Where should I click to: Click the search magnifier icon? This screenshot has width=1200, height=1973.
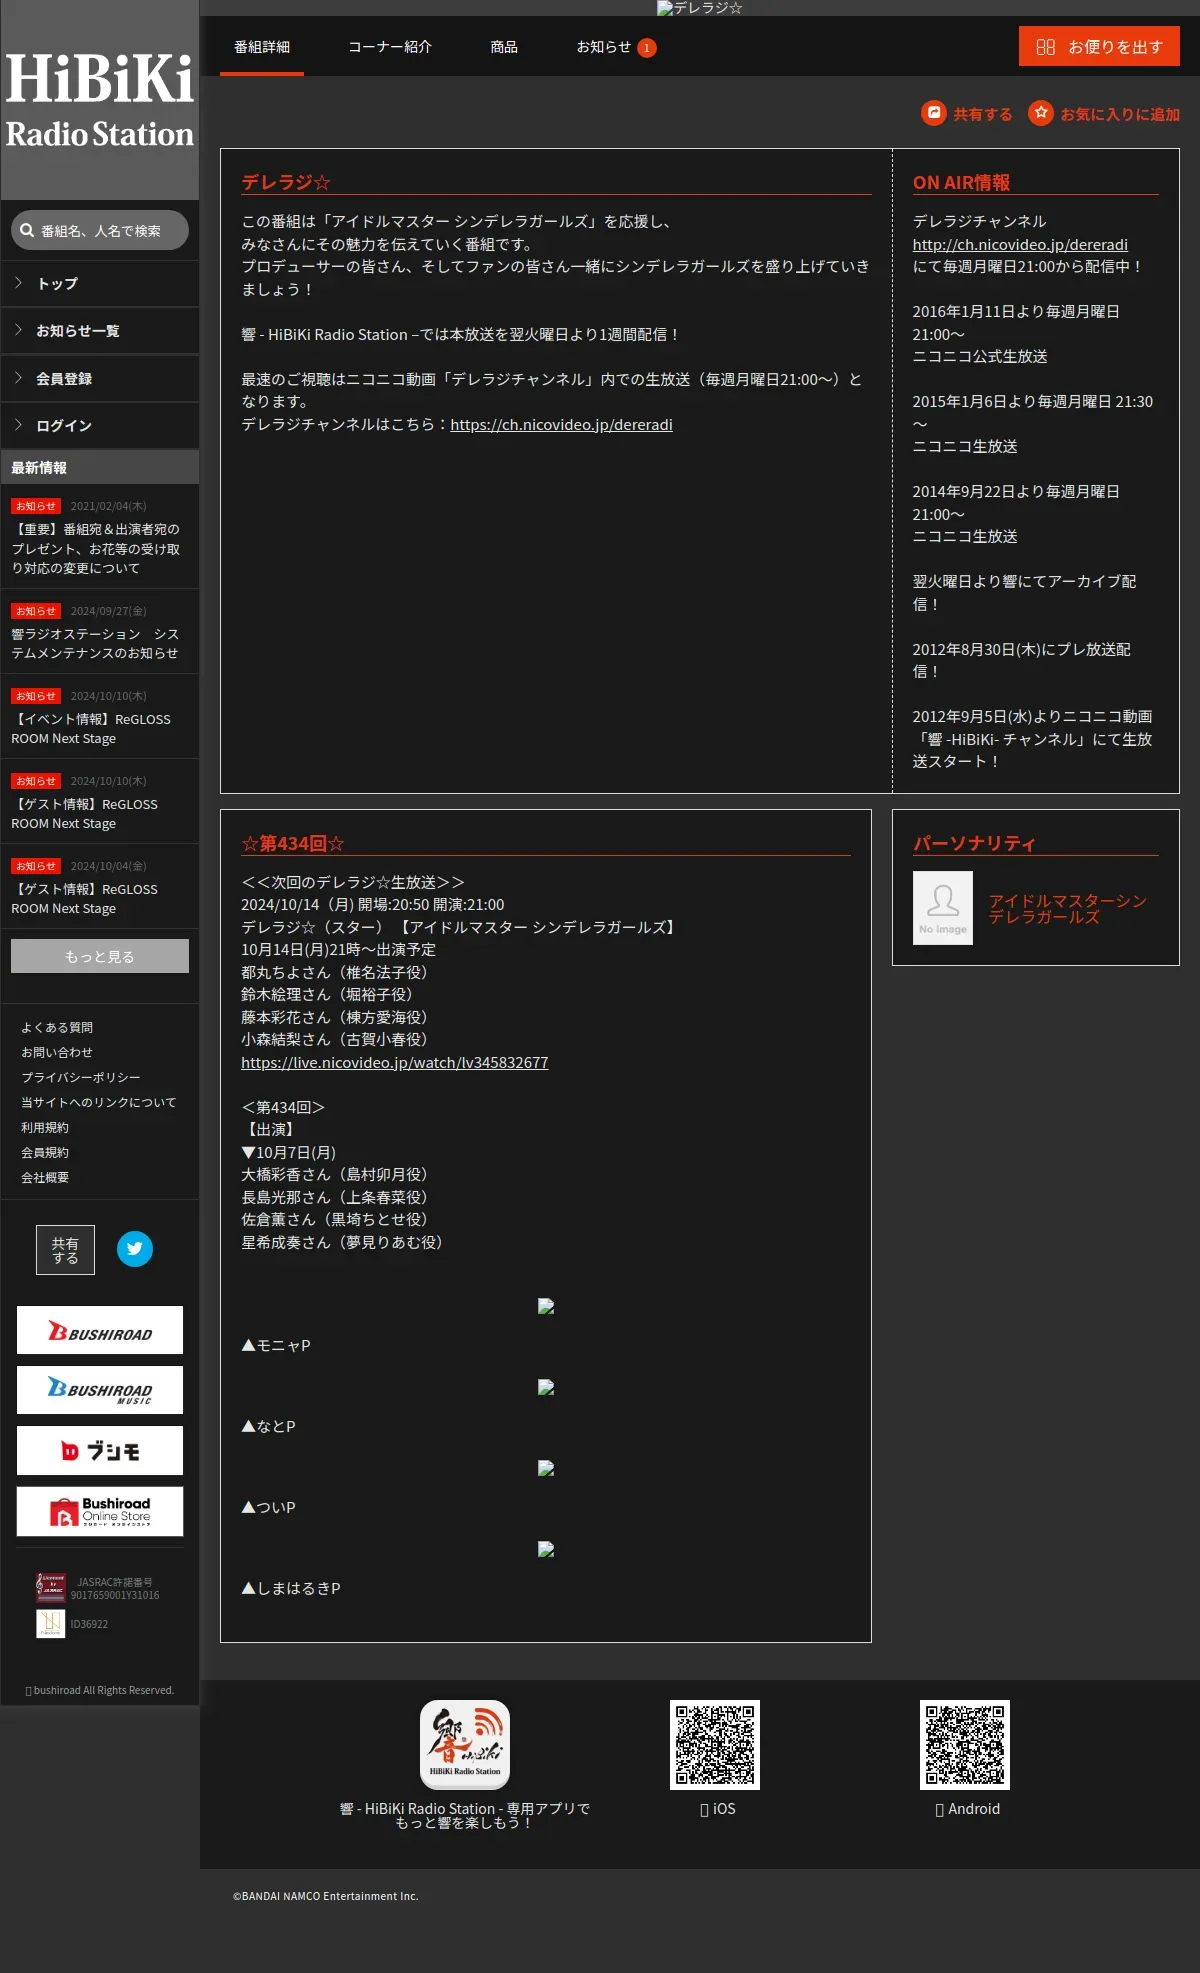click(27, 230)
